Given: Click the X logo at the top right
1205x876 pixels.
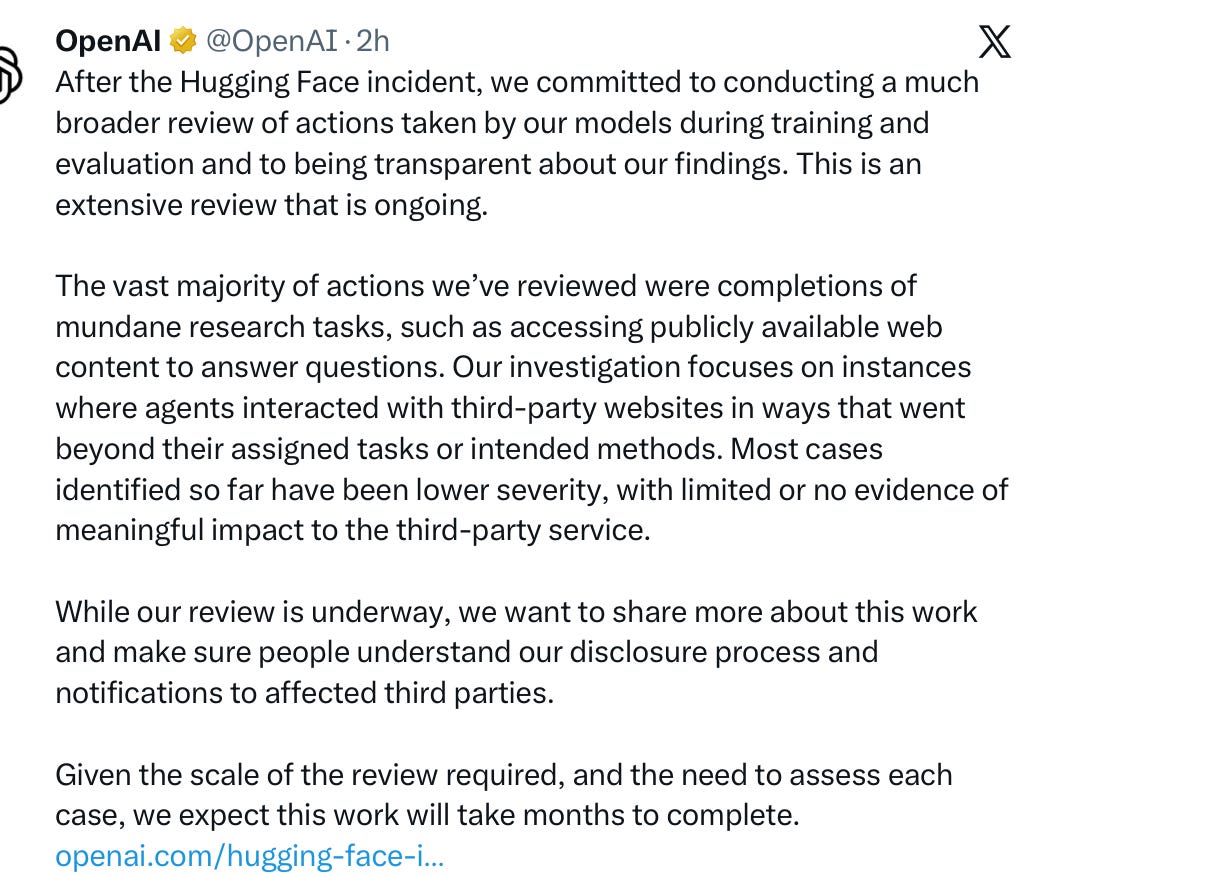Looking at the screenshot, I should click(x=995, y=42).
